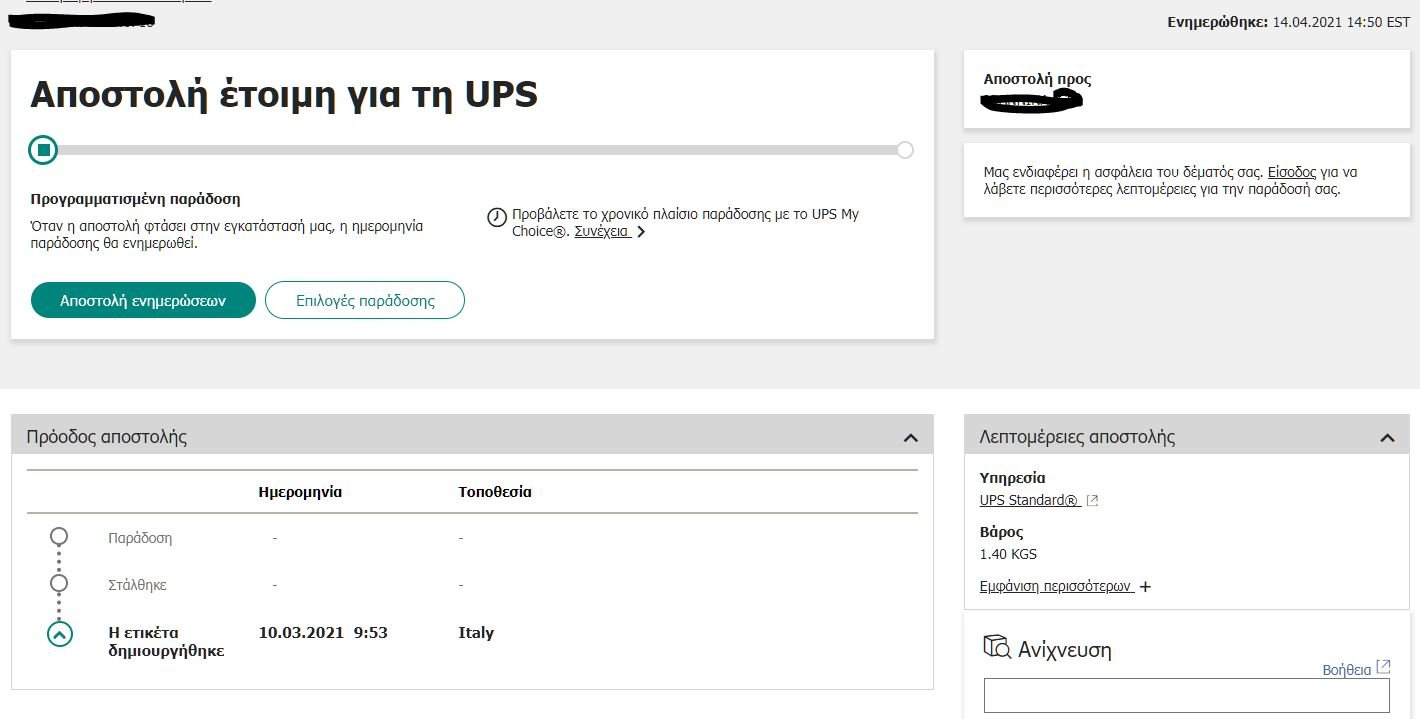Click the Τοποθεσία column header
This screenshot has width=1420, height=719.
[x=495, y=492]
